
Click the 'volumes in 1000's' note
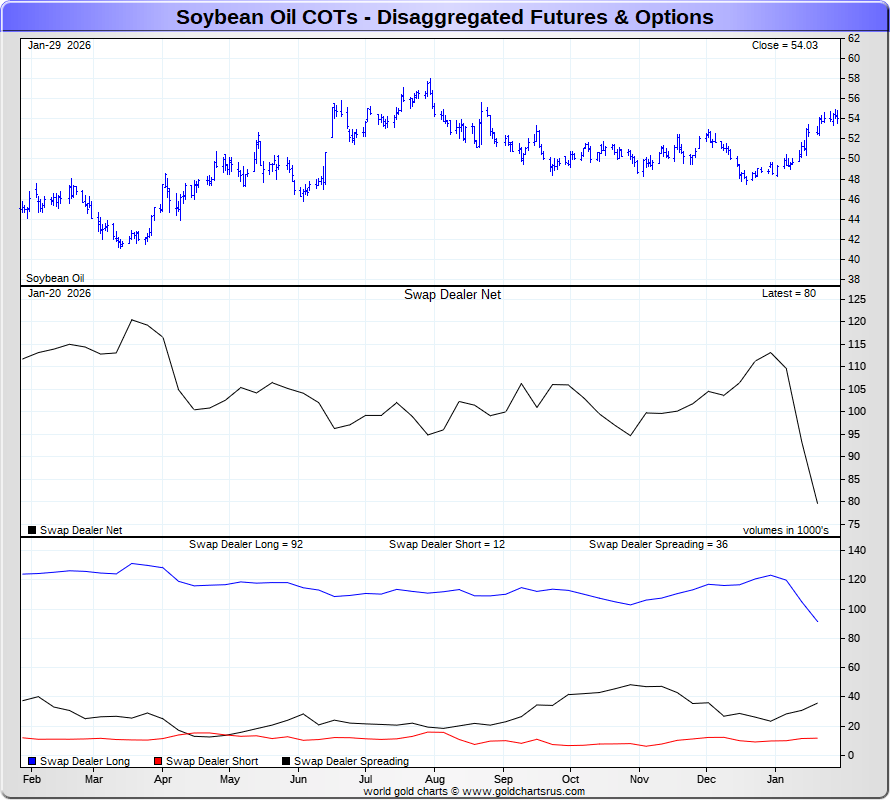click(x=785, y=531)
